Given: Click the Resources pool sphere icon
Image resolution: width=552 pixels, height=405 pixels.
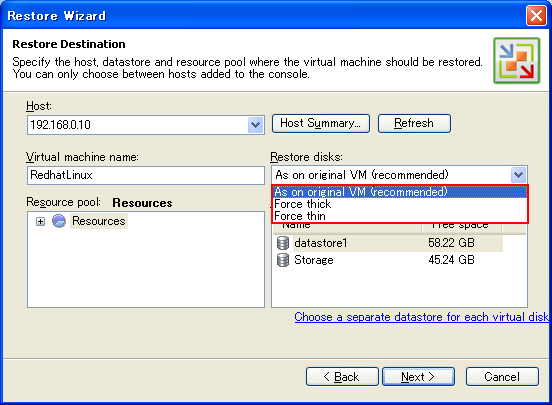Looking at the screenshot, I should click(59, 221).
